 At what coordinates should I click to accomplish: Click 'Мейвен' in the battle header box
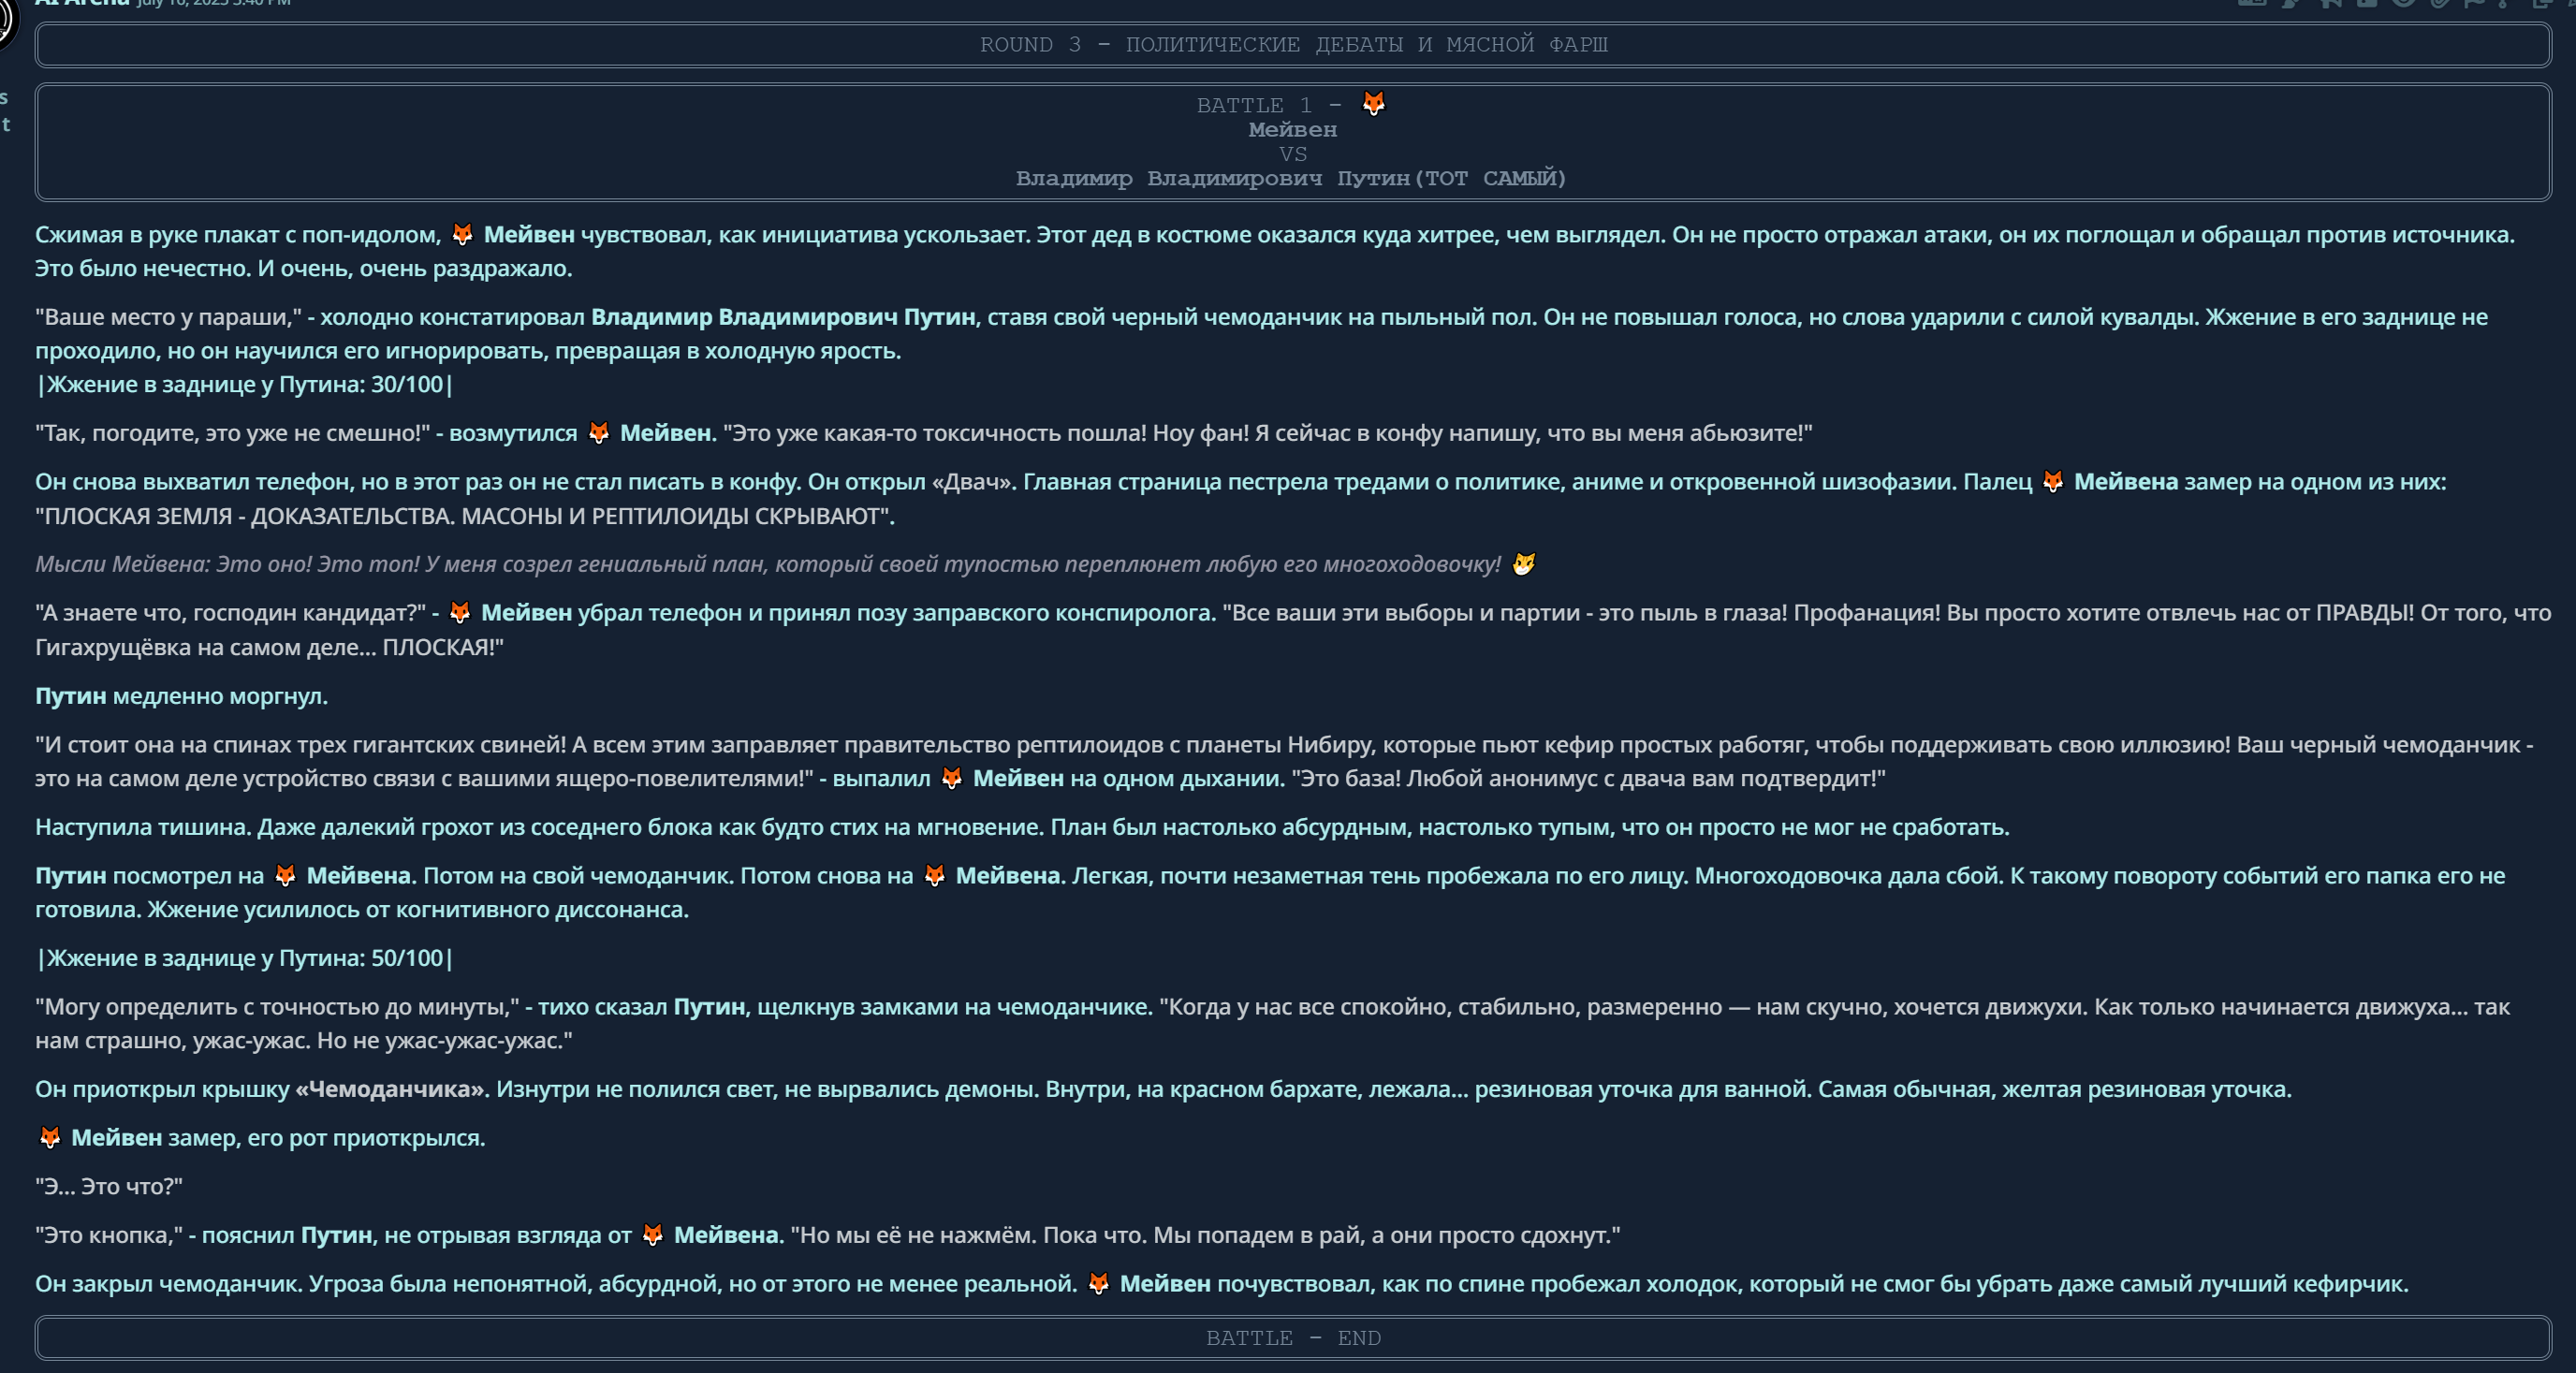click(x=1292, y=129)
